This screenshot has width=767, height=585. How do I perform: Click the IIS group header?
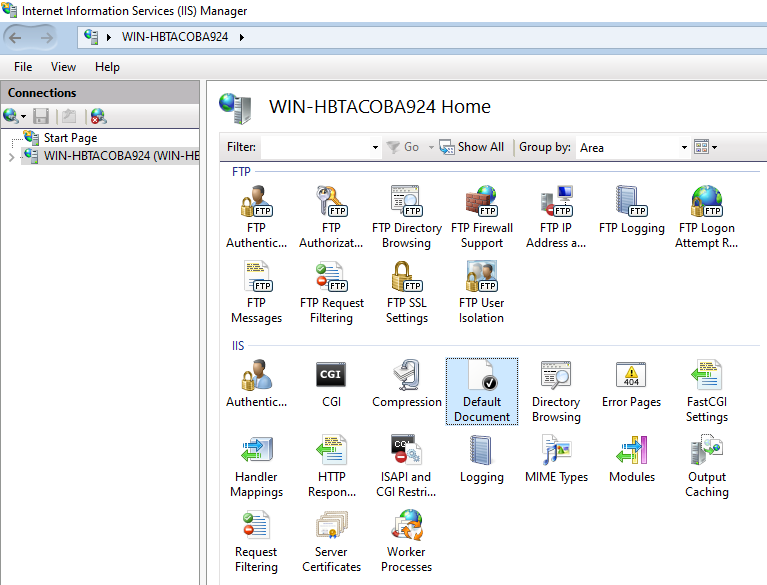(238, 346)
